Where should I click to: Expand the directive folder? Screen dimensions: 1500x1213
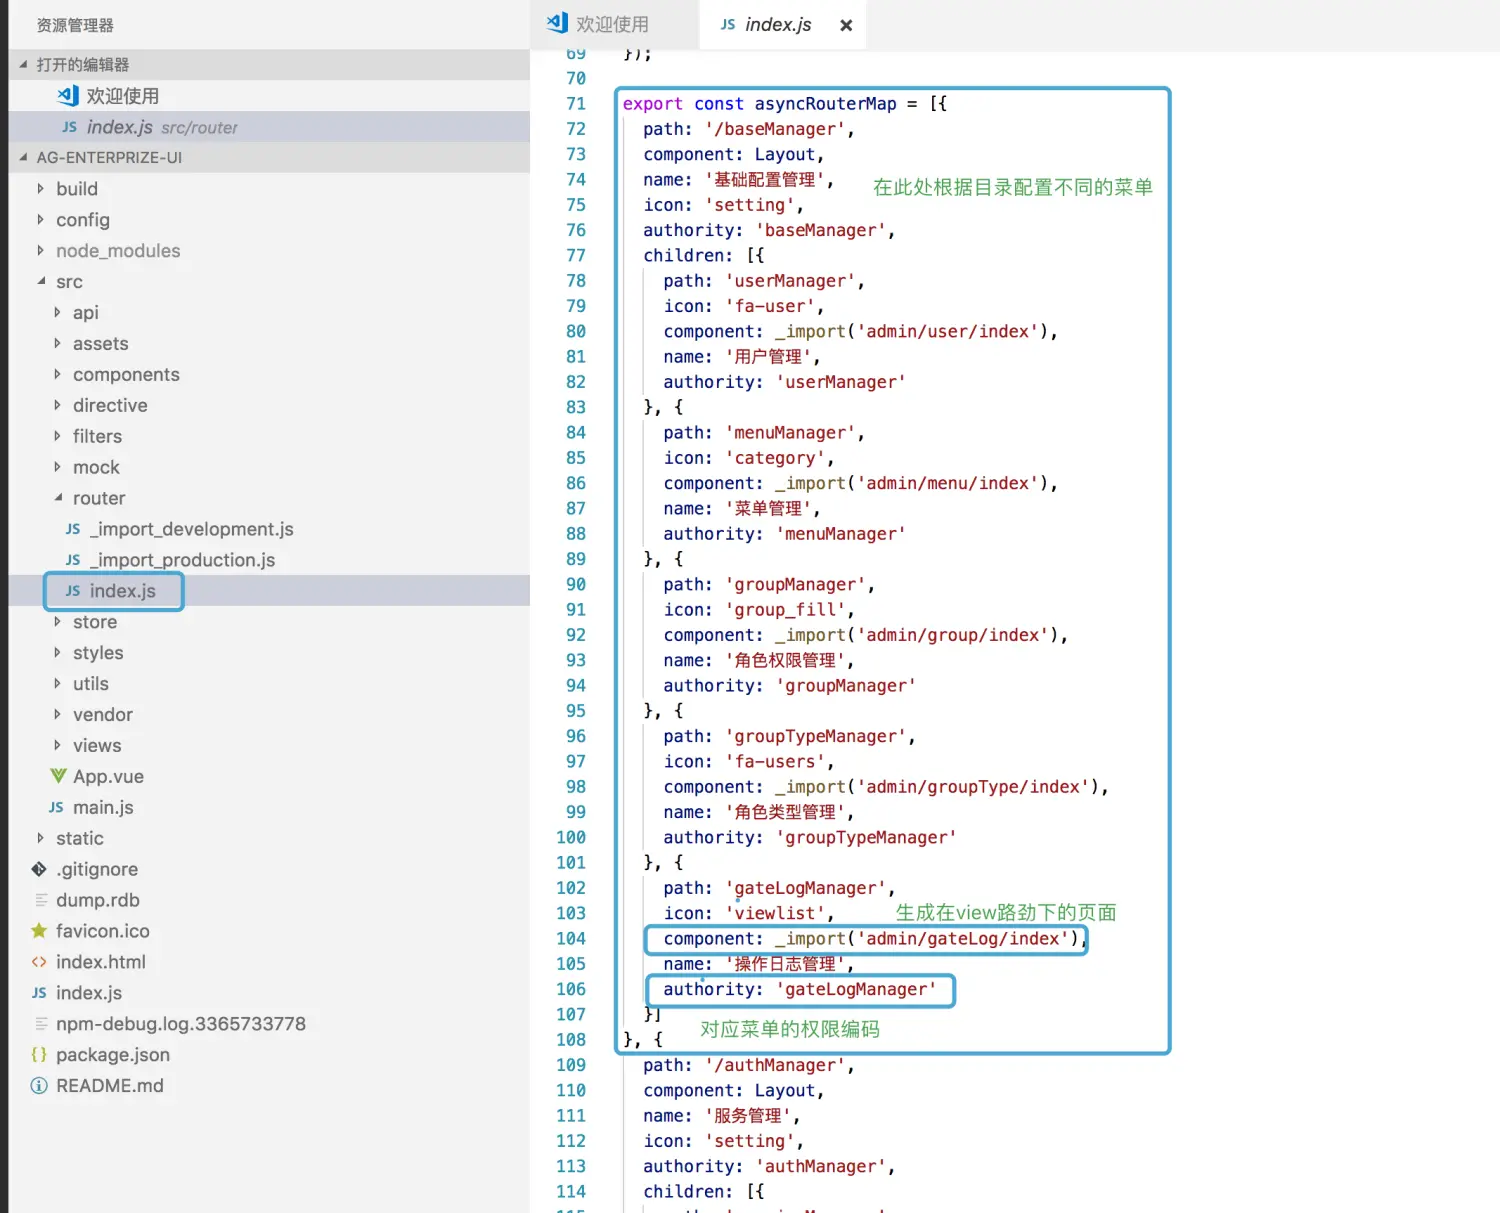(x=57, y=405)
